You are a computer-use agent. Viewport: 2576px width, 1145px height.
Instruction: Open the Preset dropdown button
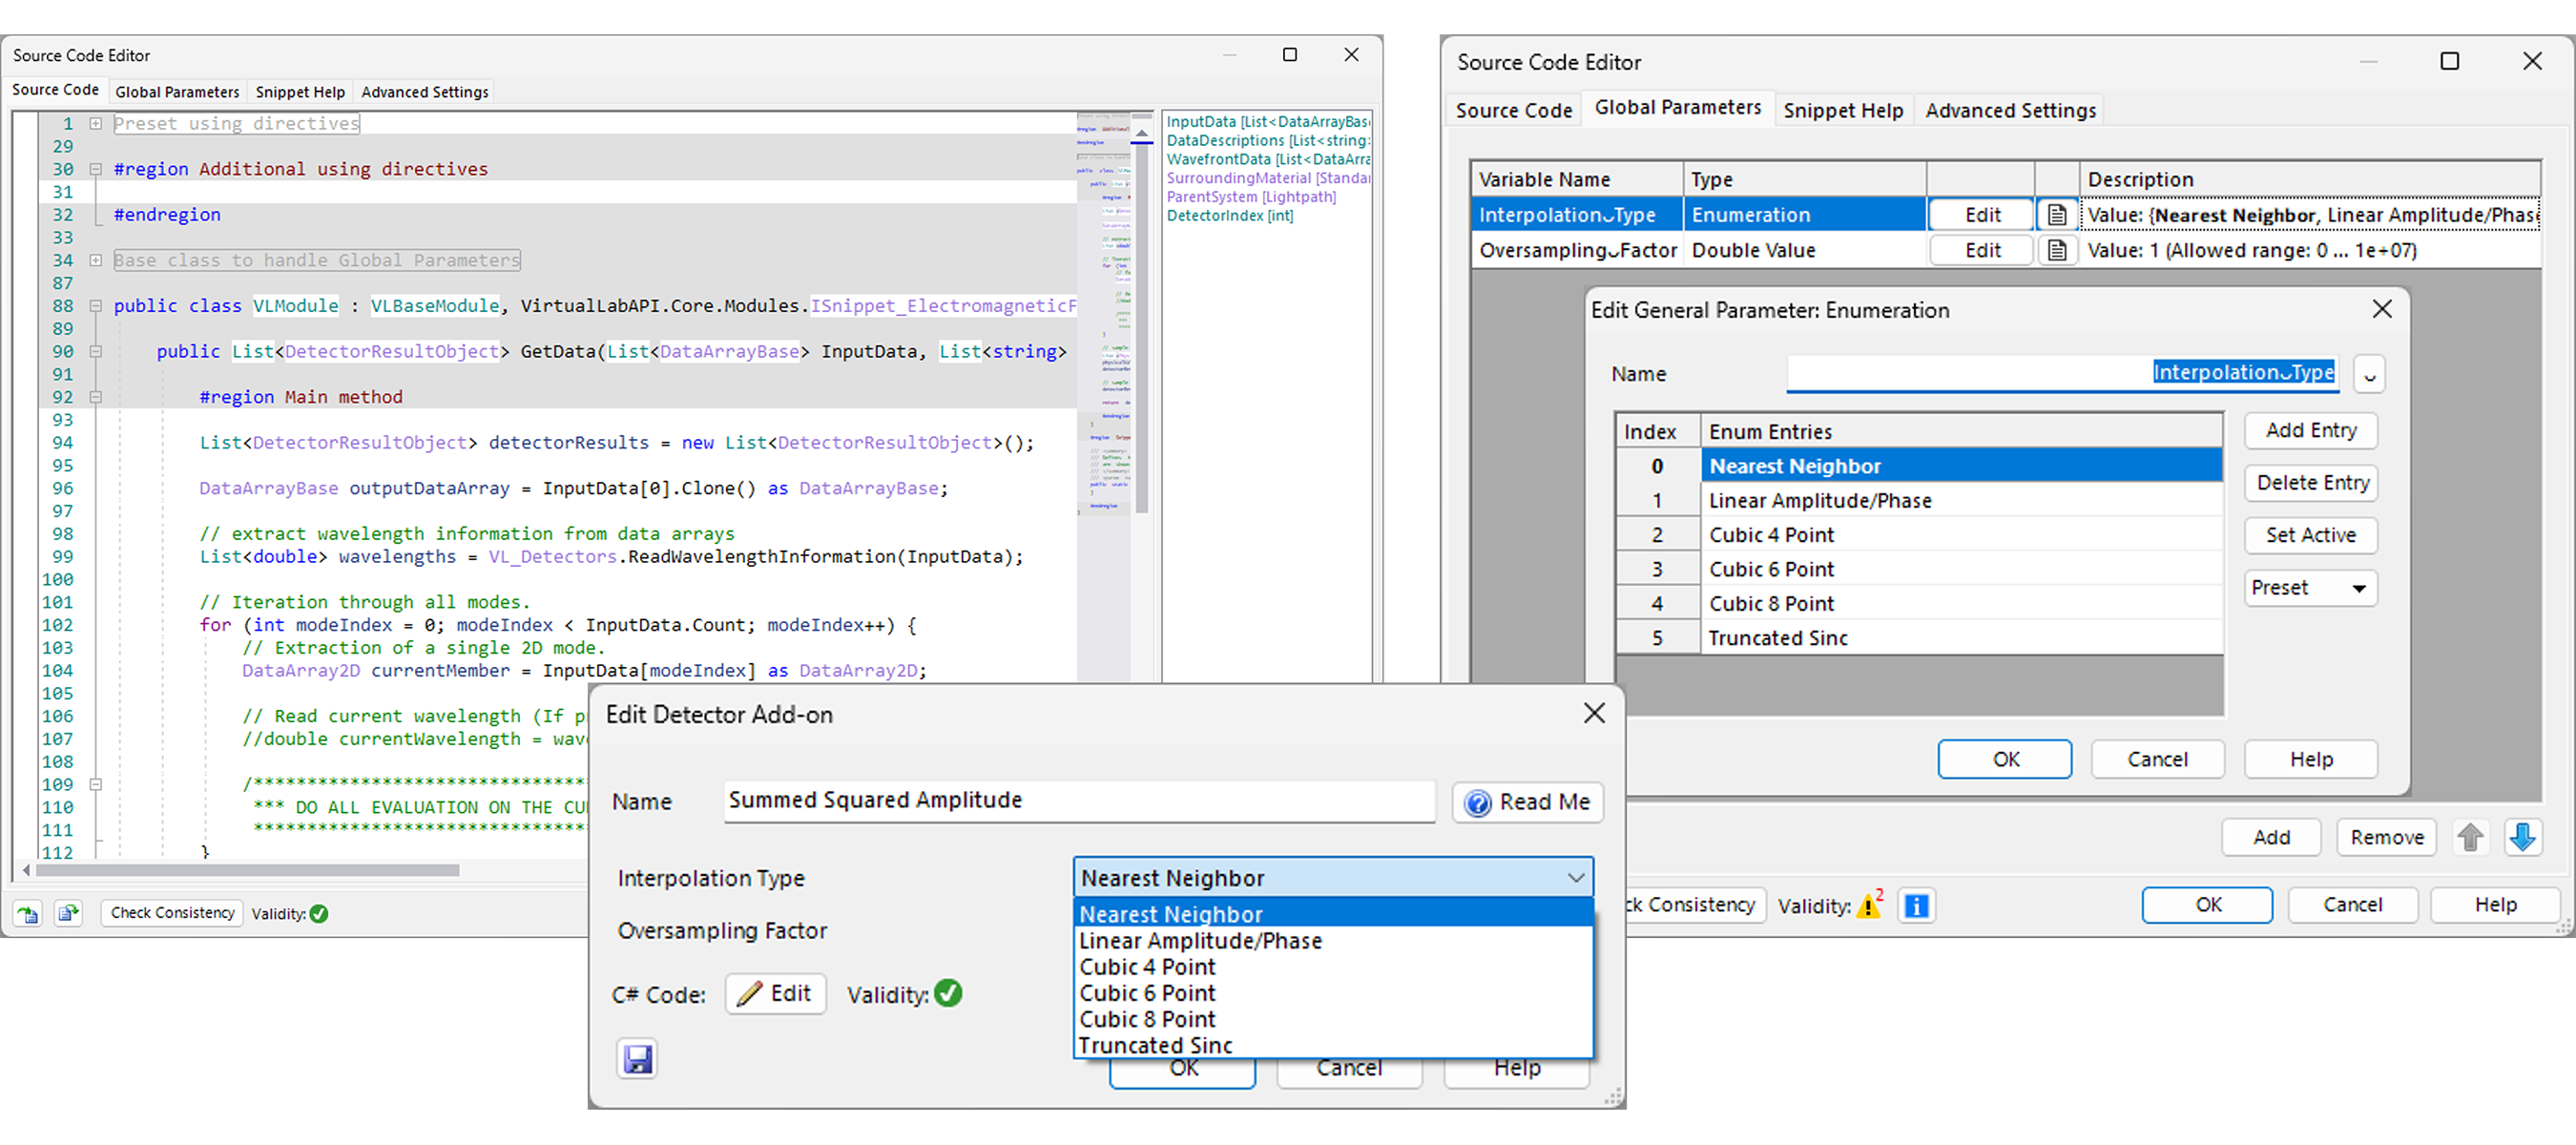(2310, 588)
